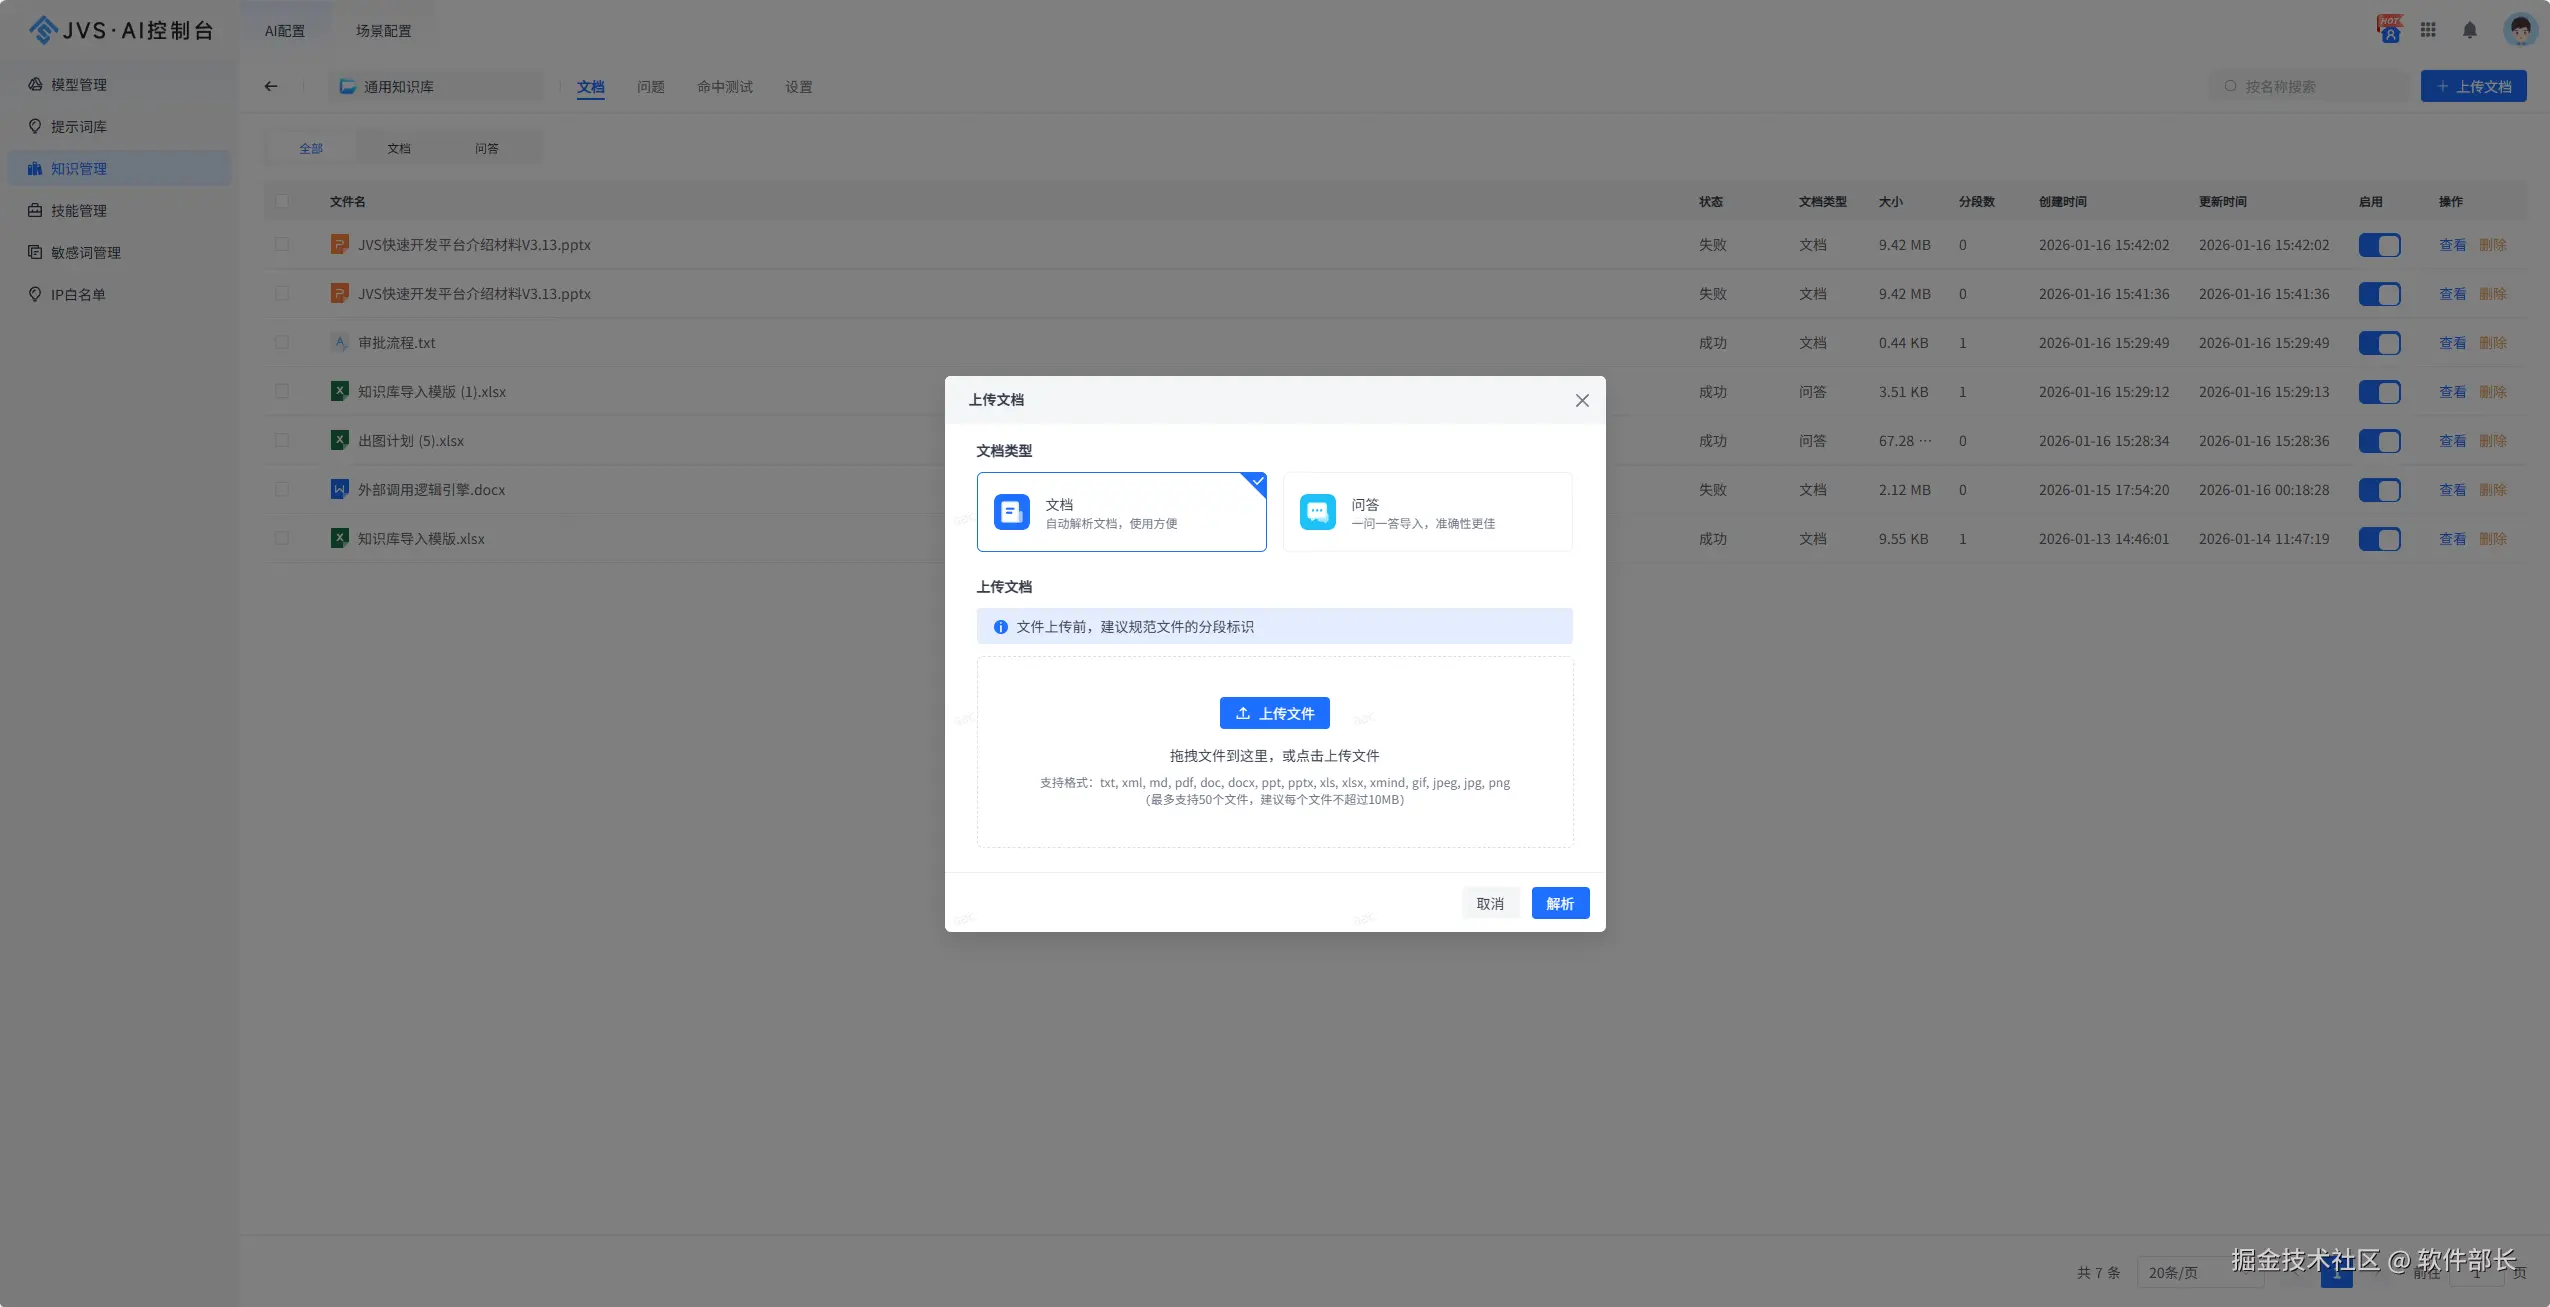Image resolution: width=2550 pixels, height=1307 pixels.
Task: Click the back arrow icon
Action: click(x=271, y=87)
